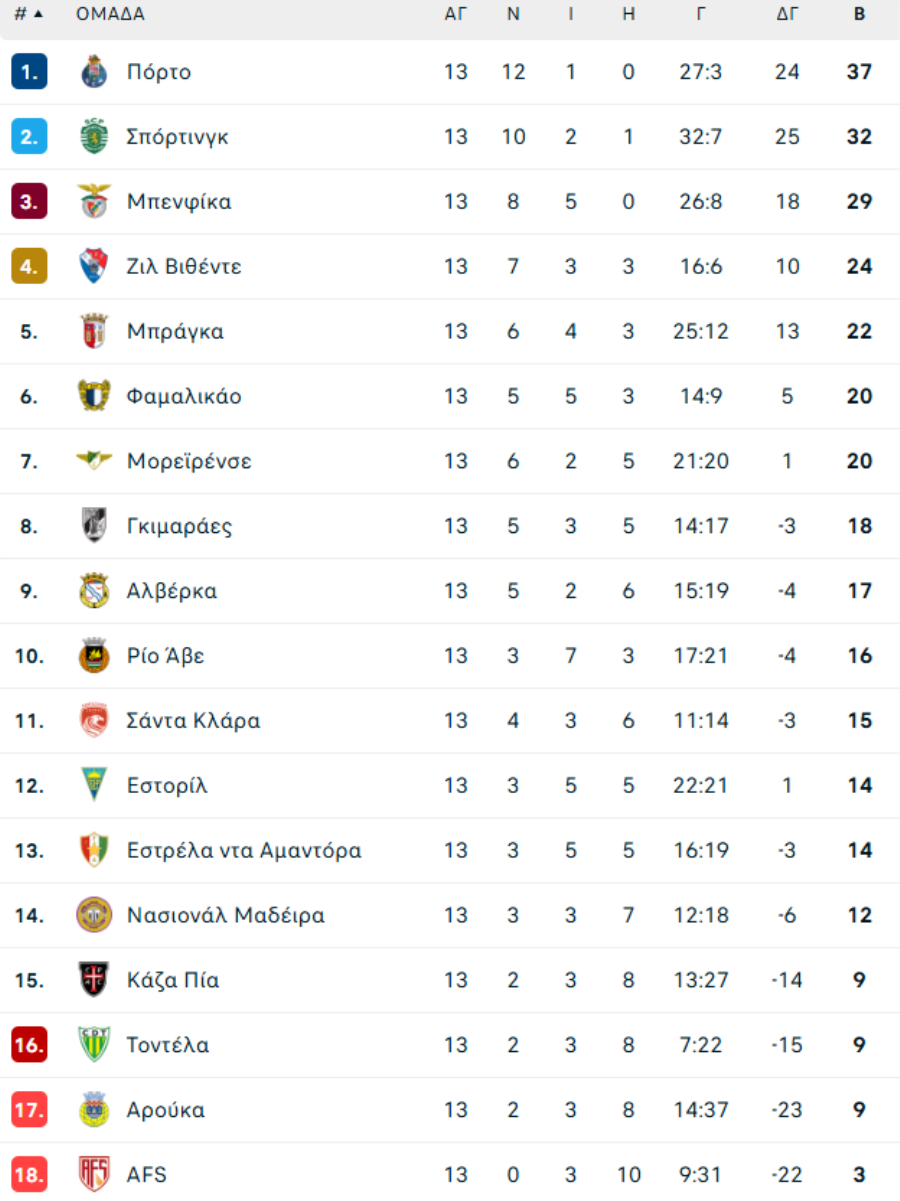Click the Braga club crest icon

click(x=94, y=332)
